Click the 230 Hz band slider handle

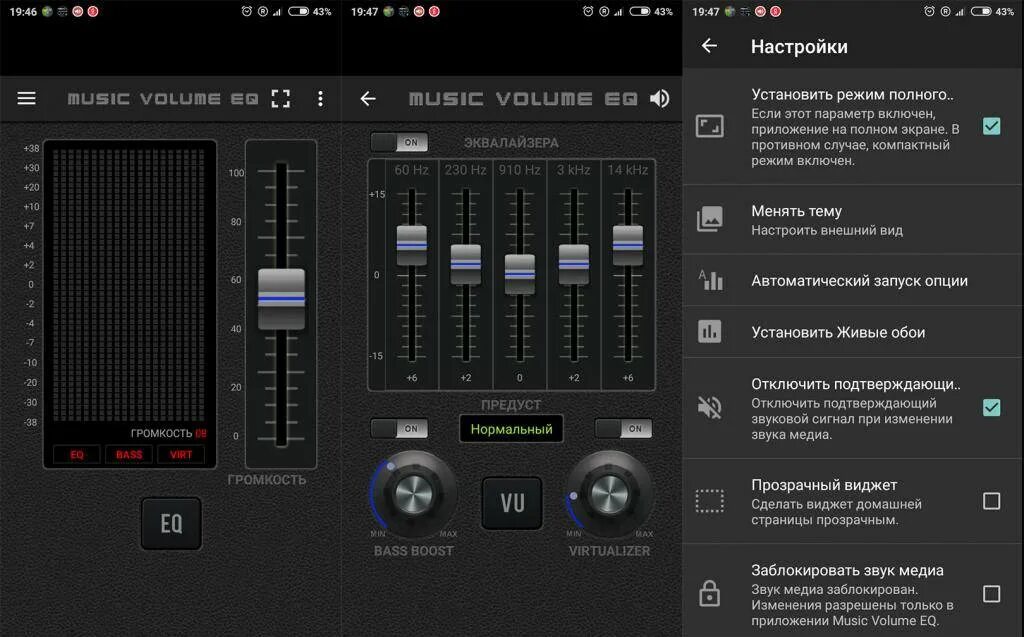466,264
